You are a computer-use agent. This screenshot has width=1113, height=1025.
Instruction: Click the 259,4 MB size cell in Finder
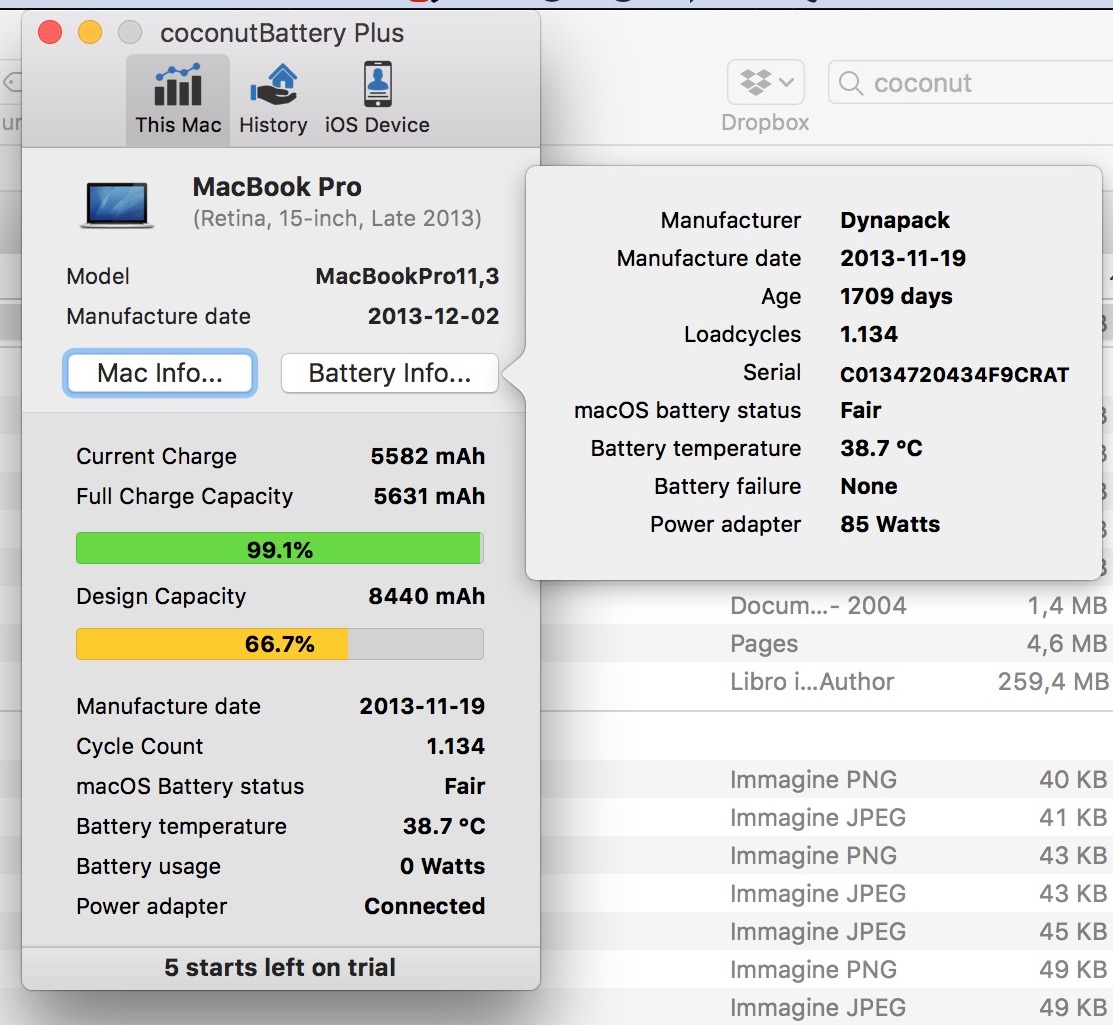click(1053, 681)
